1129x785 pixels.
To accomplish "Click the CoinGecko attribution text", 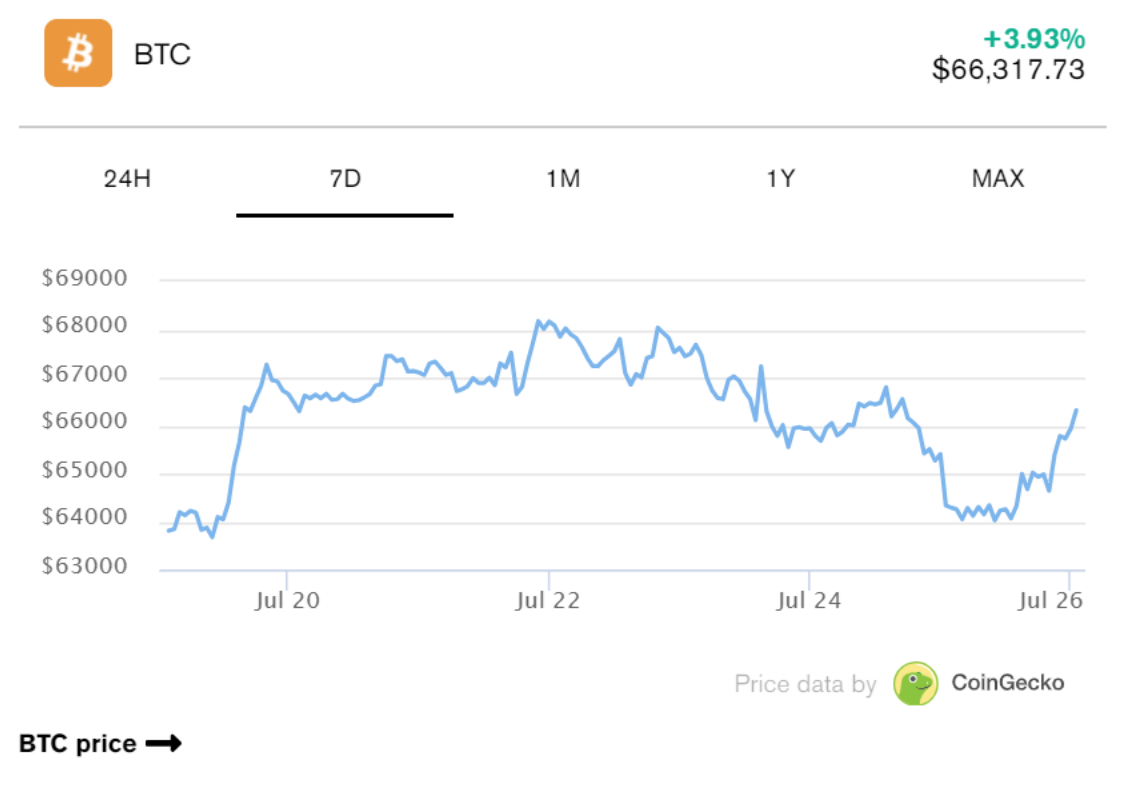I will coord(1007,683).
